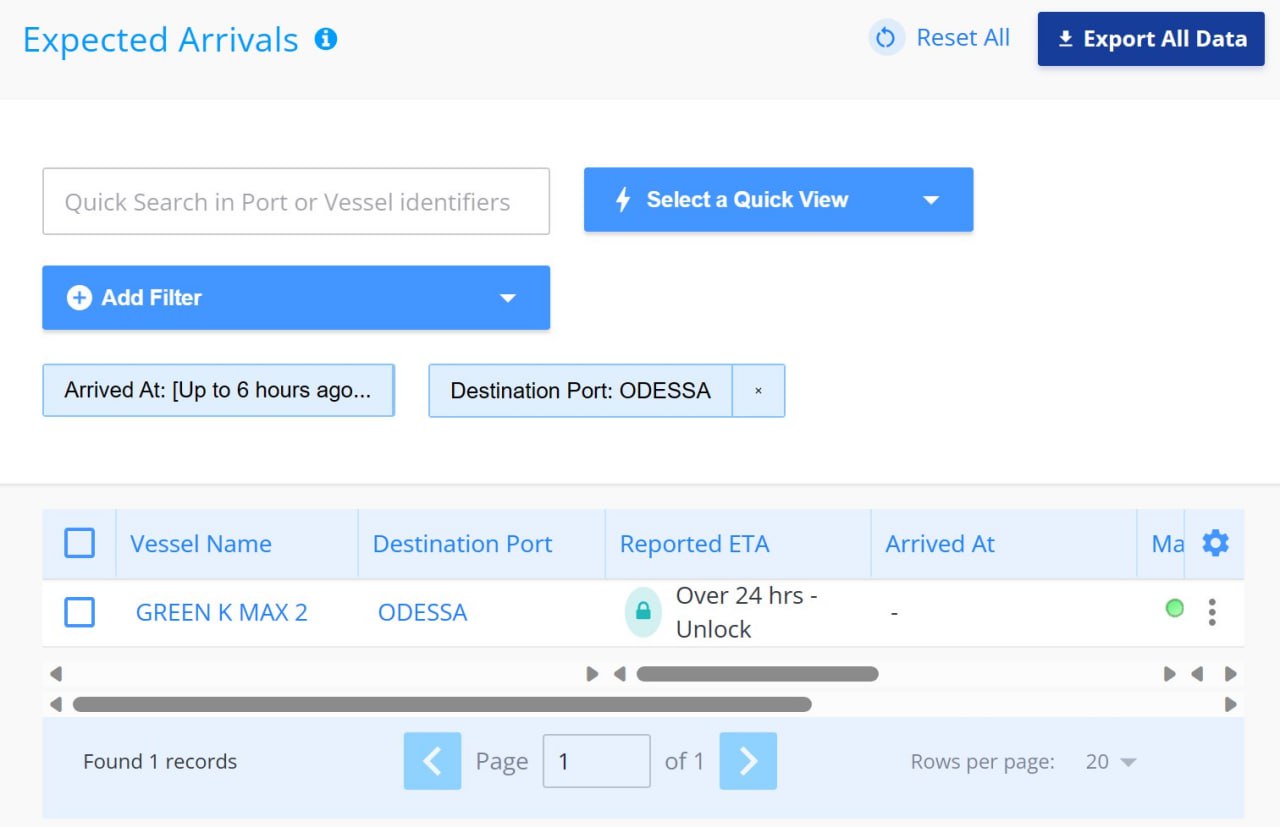Open the three-dot row actions menu

pyautogui.click(x=1212, y=612)
